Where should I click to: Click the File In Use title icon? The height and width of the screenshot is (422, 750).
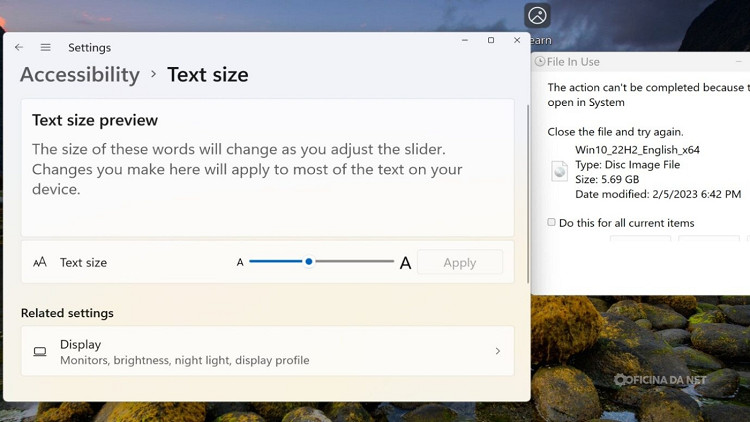540,62
